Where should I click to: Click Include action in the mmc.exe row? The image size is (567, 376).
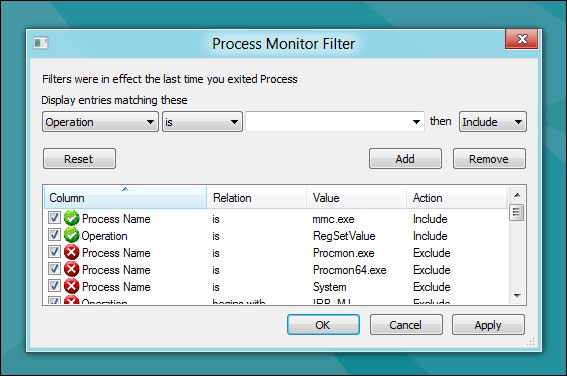[x=430, y=219]
